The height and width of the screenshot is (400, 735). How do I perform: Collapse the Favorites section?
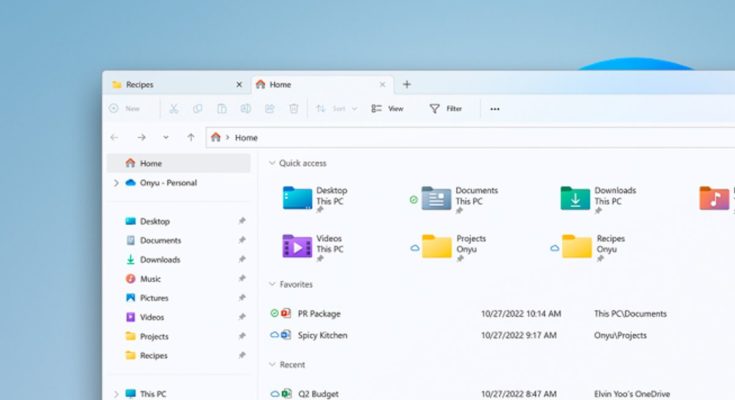(271, 285)
